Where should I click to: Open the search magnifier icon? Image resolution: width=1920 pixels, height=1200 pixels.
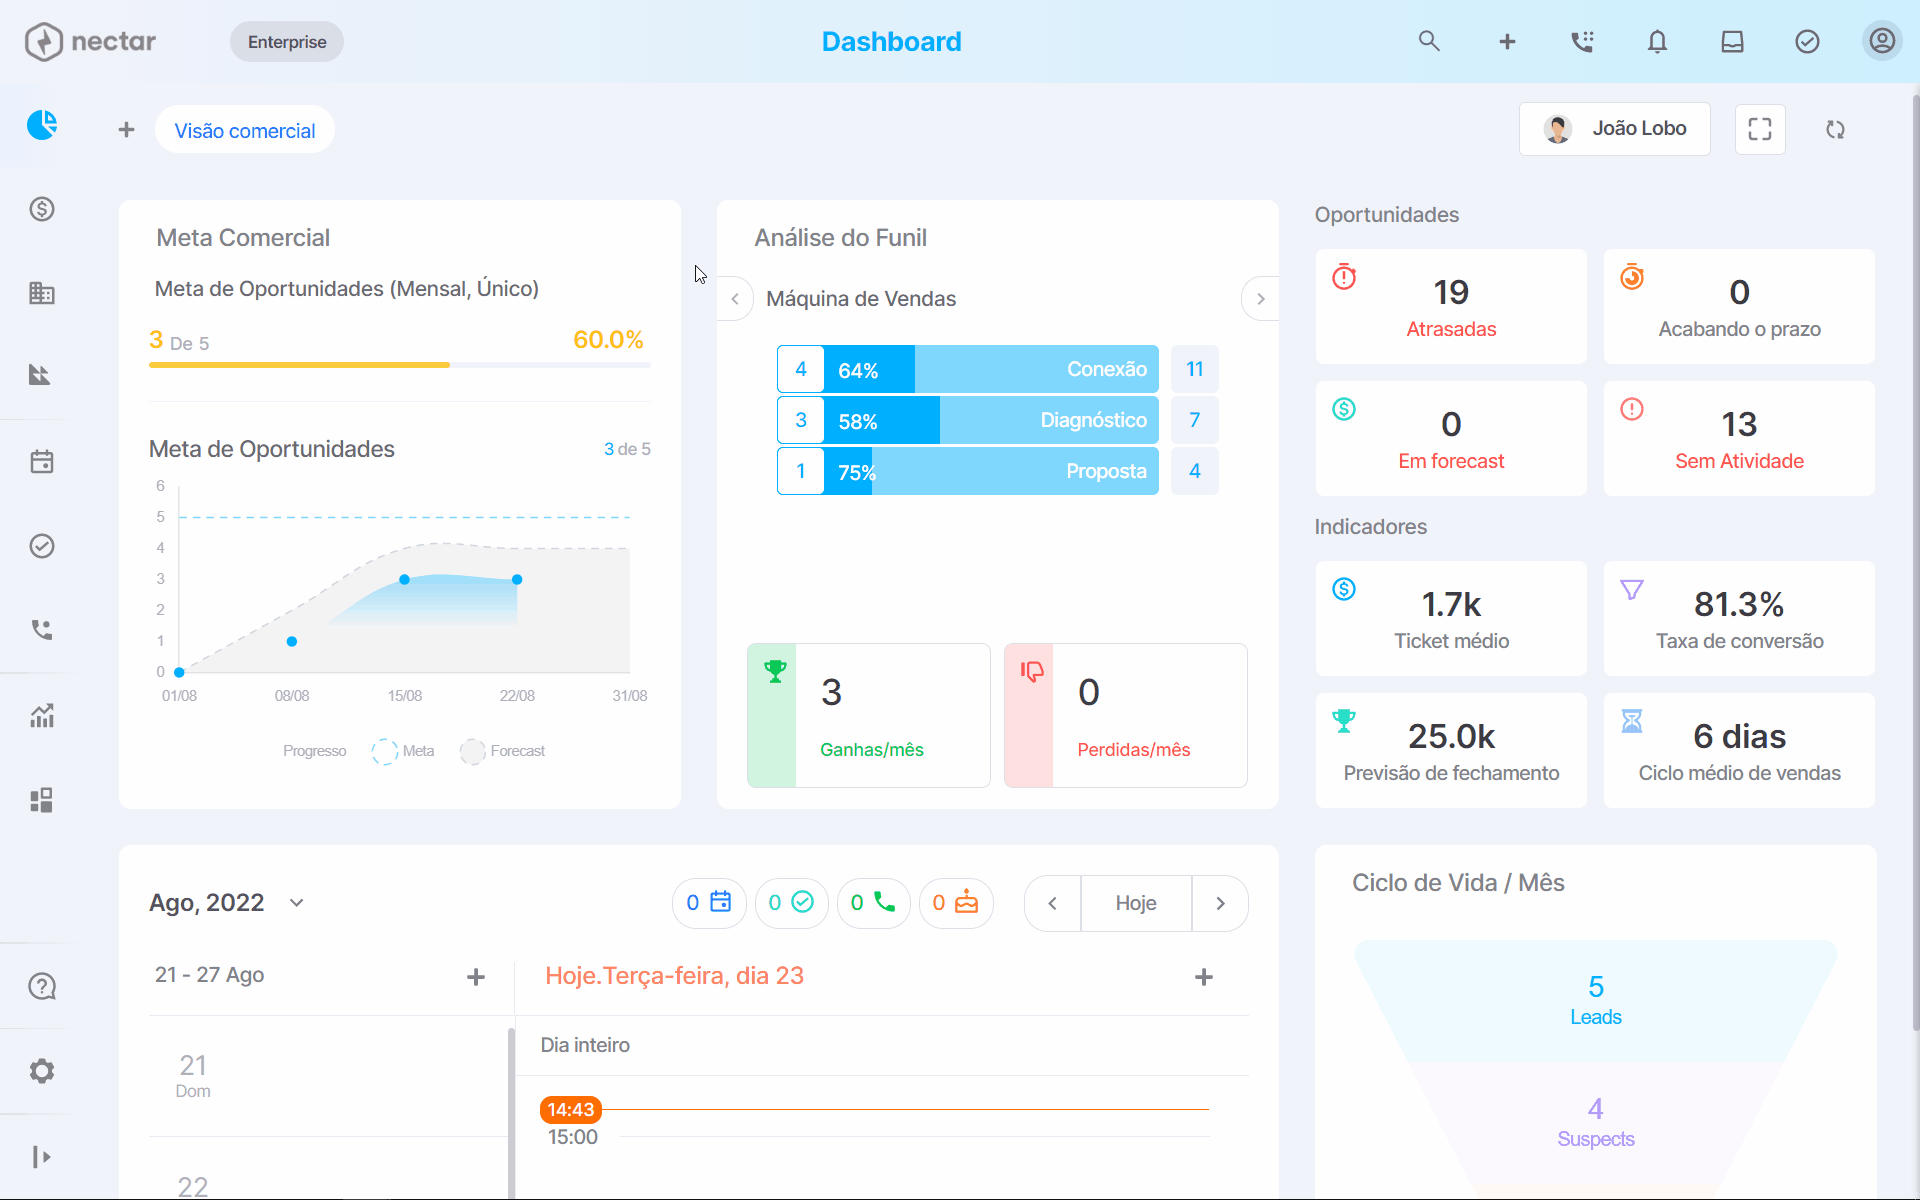coord(1429,41)
